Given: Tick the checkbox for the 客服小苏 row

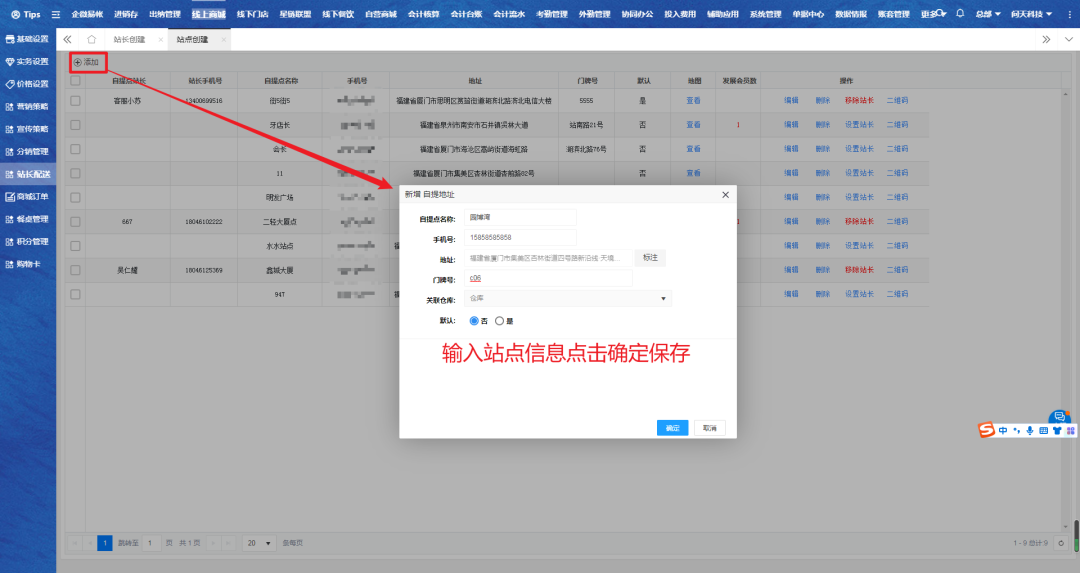Looking at the screenshot, I should point(75,101).
